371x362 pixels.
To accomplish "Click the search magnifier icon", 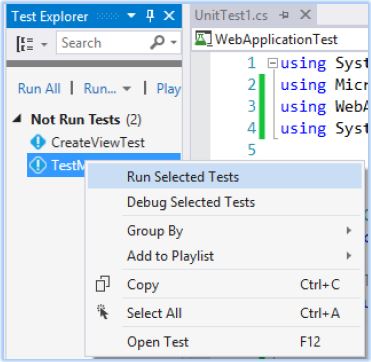I will tap(157, 42).
